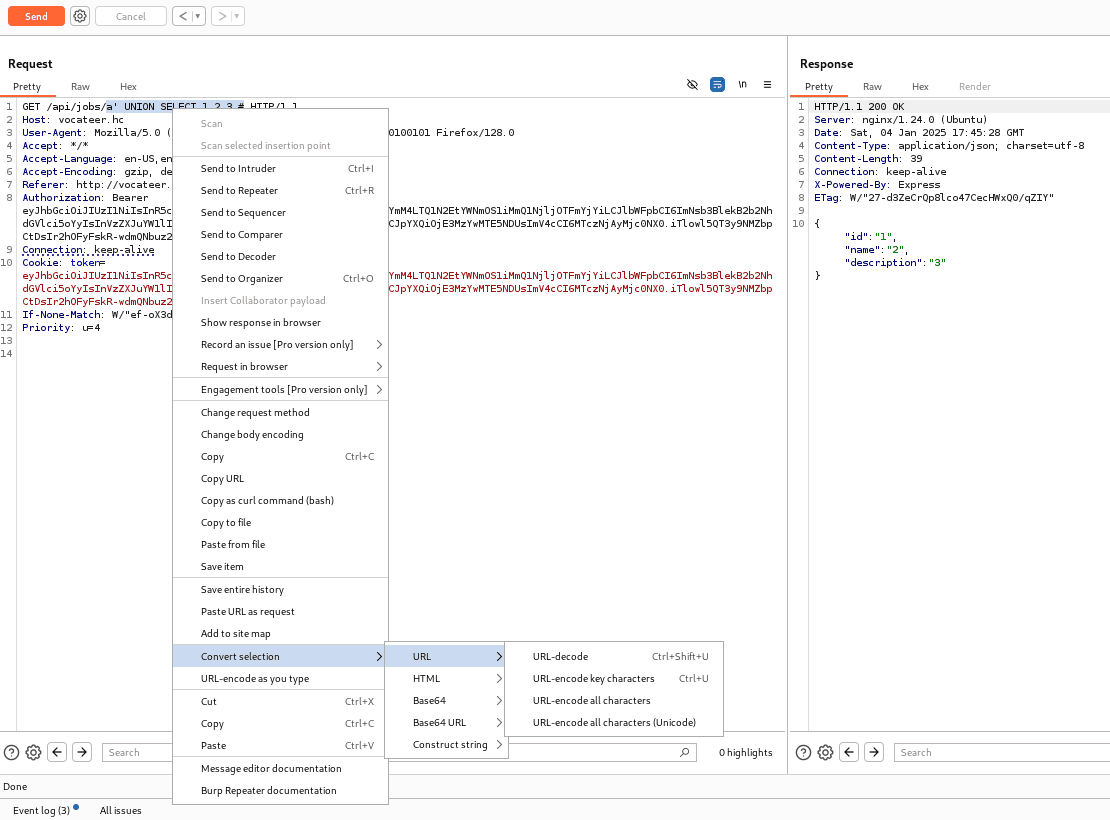Open Request editor hamburger menu
This screenshot has width=1110, height=820.
(767, 84)
